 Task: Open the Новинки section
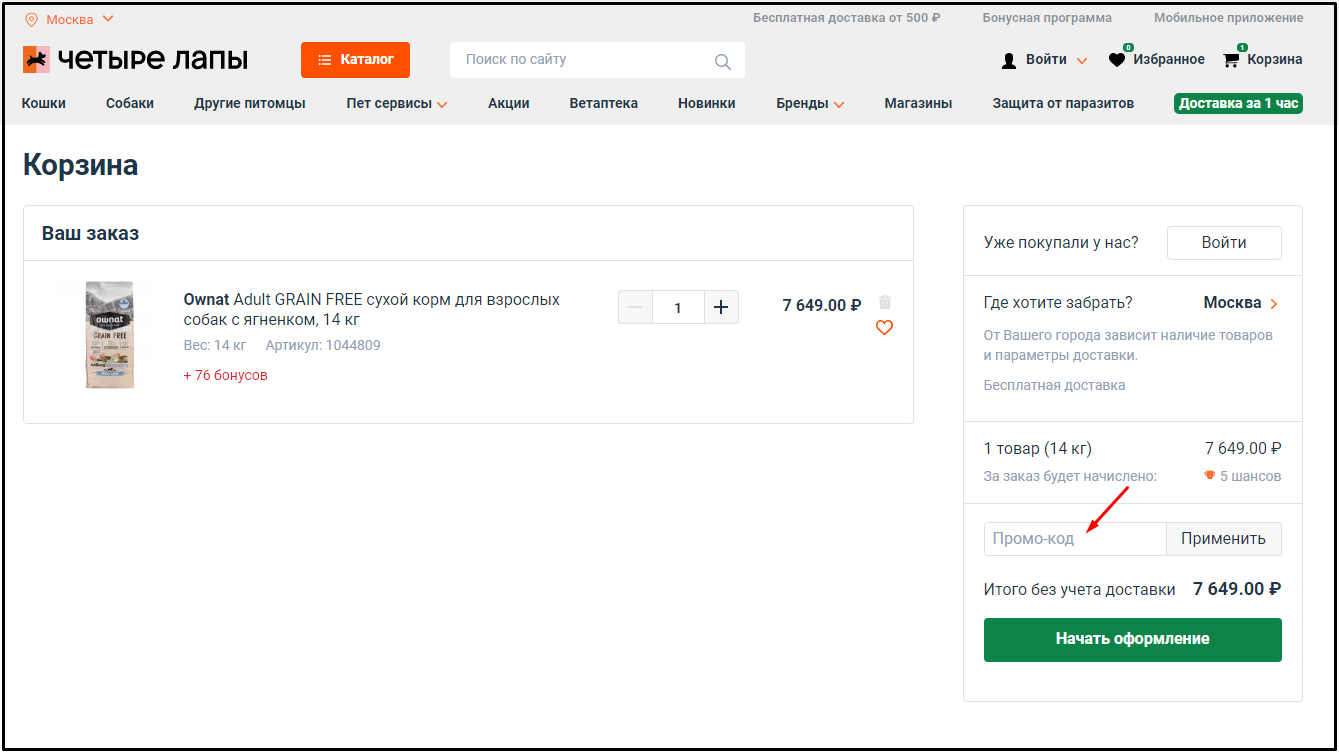707,103
